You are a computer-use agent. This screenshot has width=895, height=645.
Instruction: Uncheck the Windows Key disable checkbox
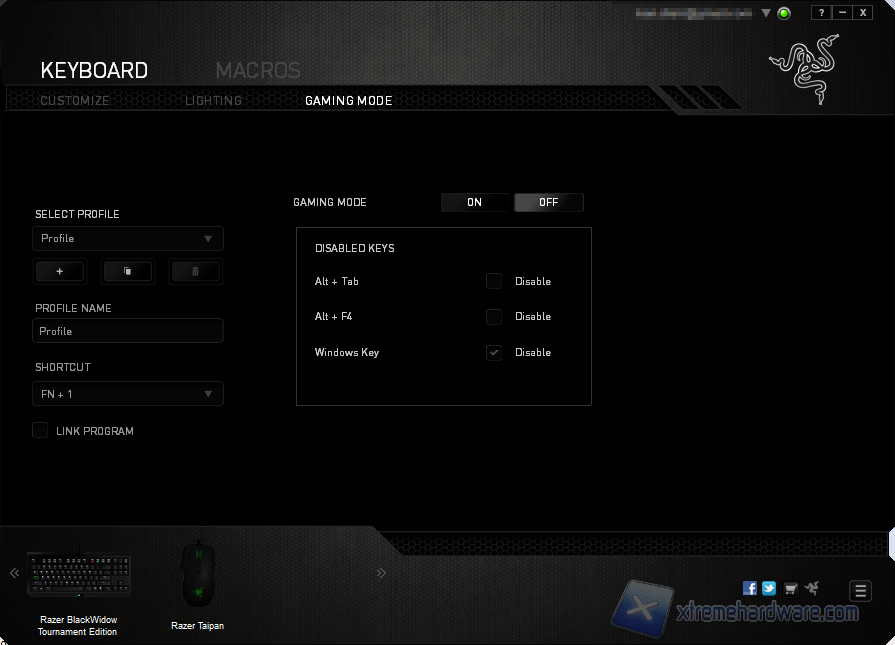pyautogui.click(x=494, y=353)
